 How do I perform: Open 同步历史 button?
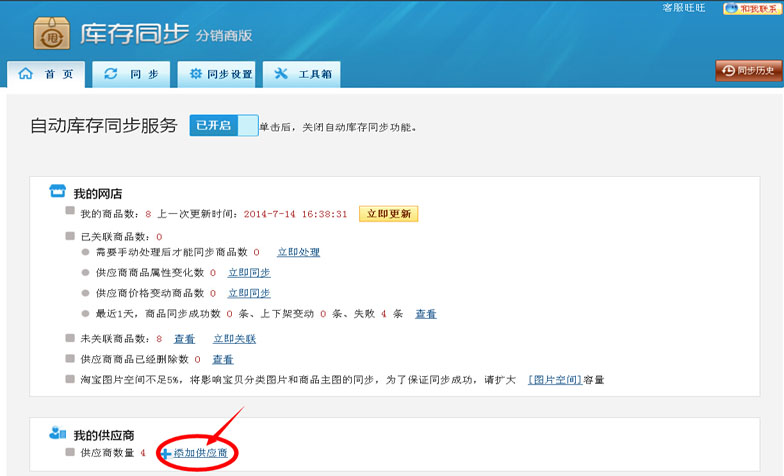[748, 70]
